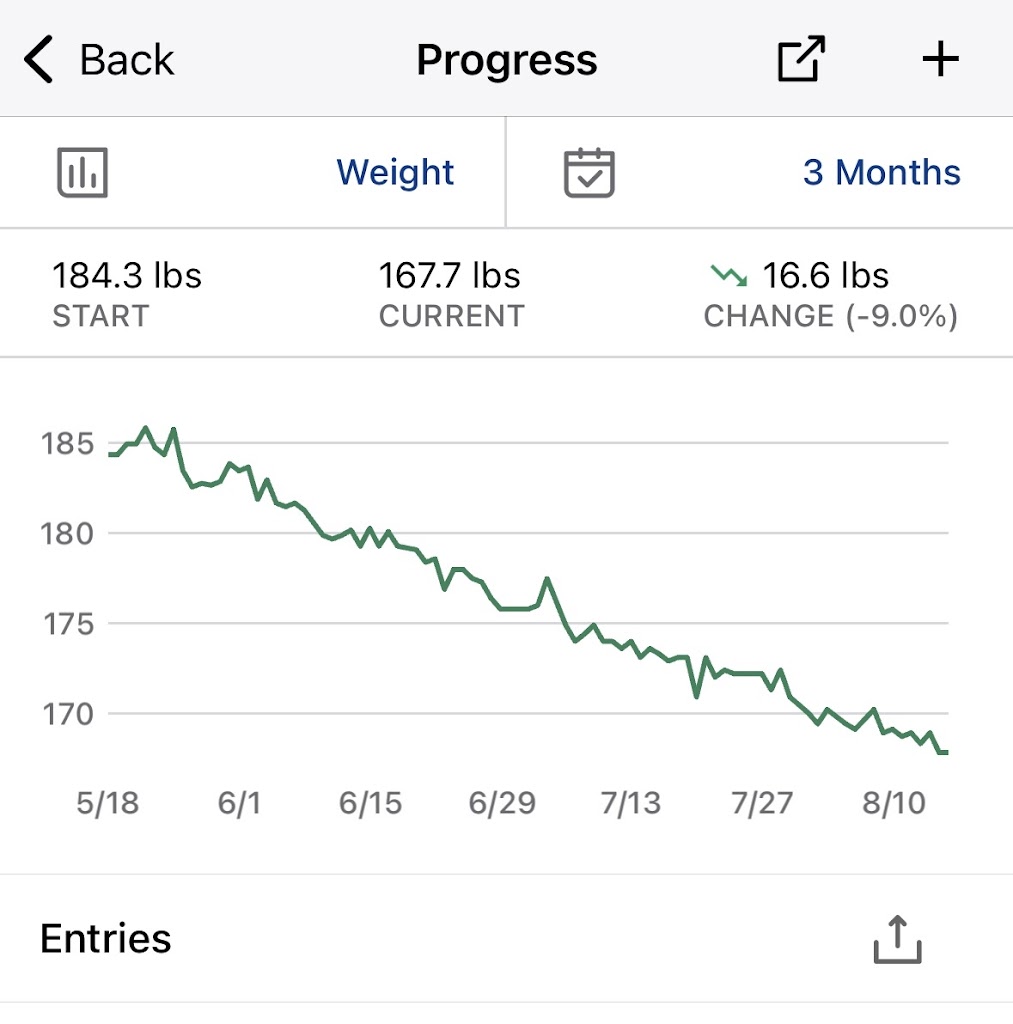Viewport: 1013px width, 1024px height.
Task: Tap the Entries section heading
Action: (106, 939)
